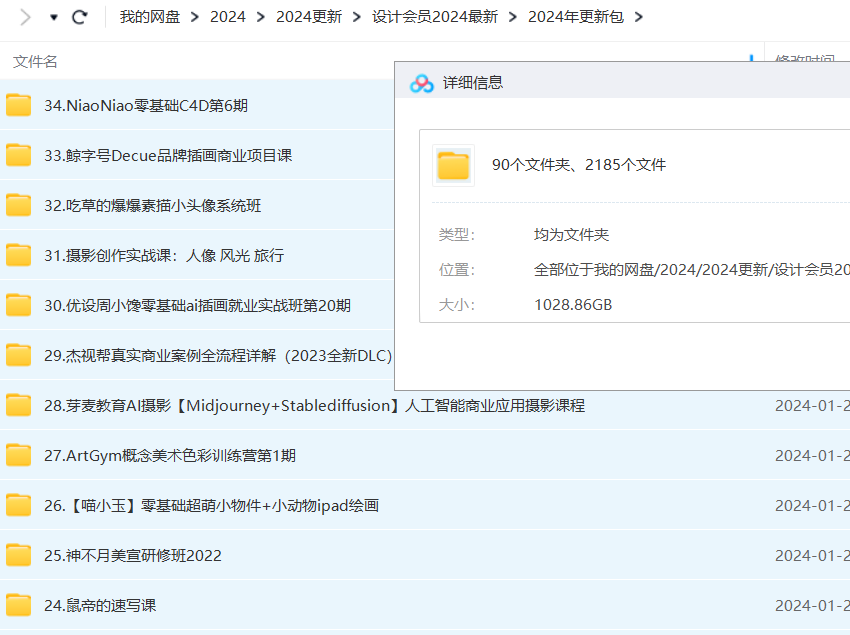Screen dimensions: 850x635
Task: Select the 2024年更新包 breadcrumb item
Action: pos(576,17)
